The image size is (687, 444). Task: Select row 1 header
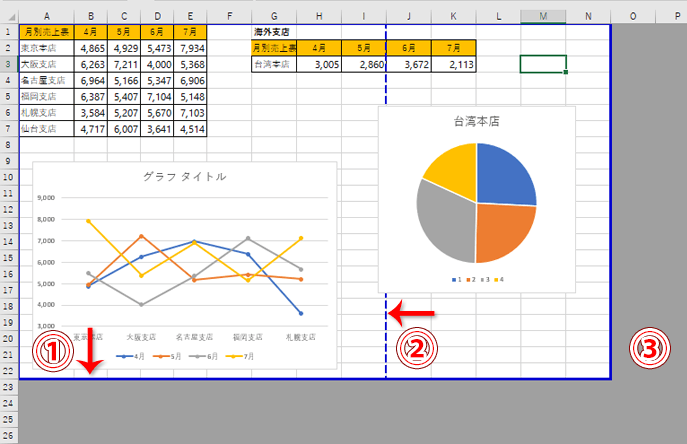tap(8, 32)
